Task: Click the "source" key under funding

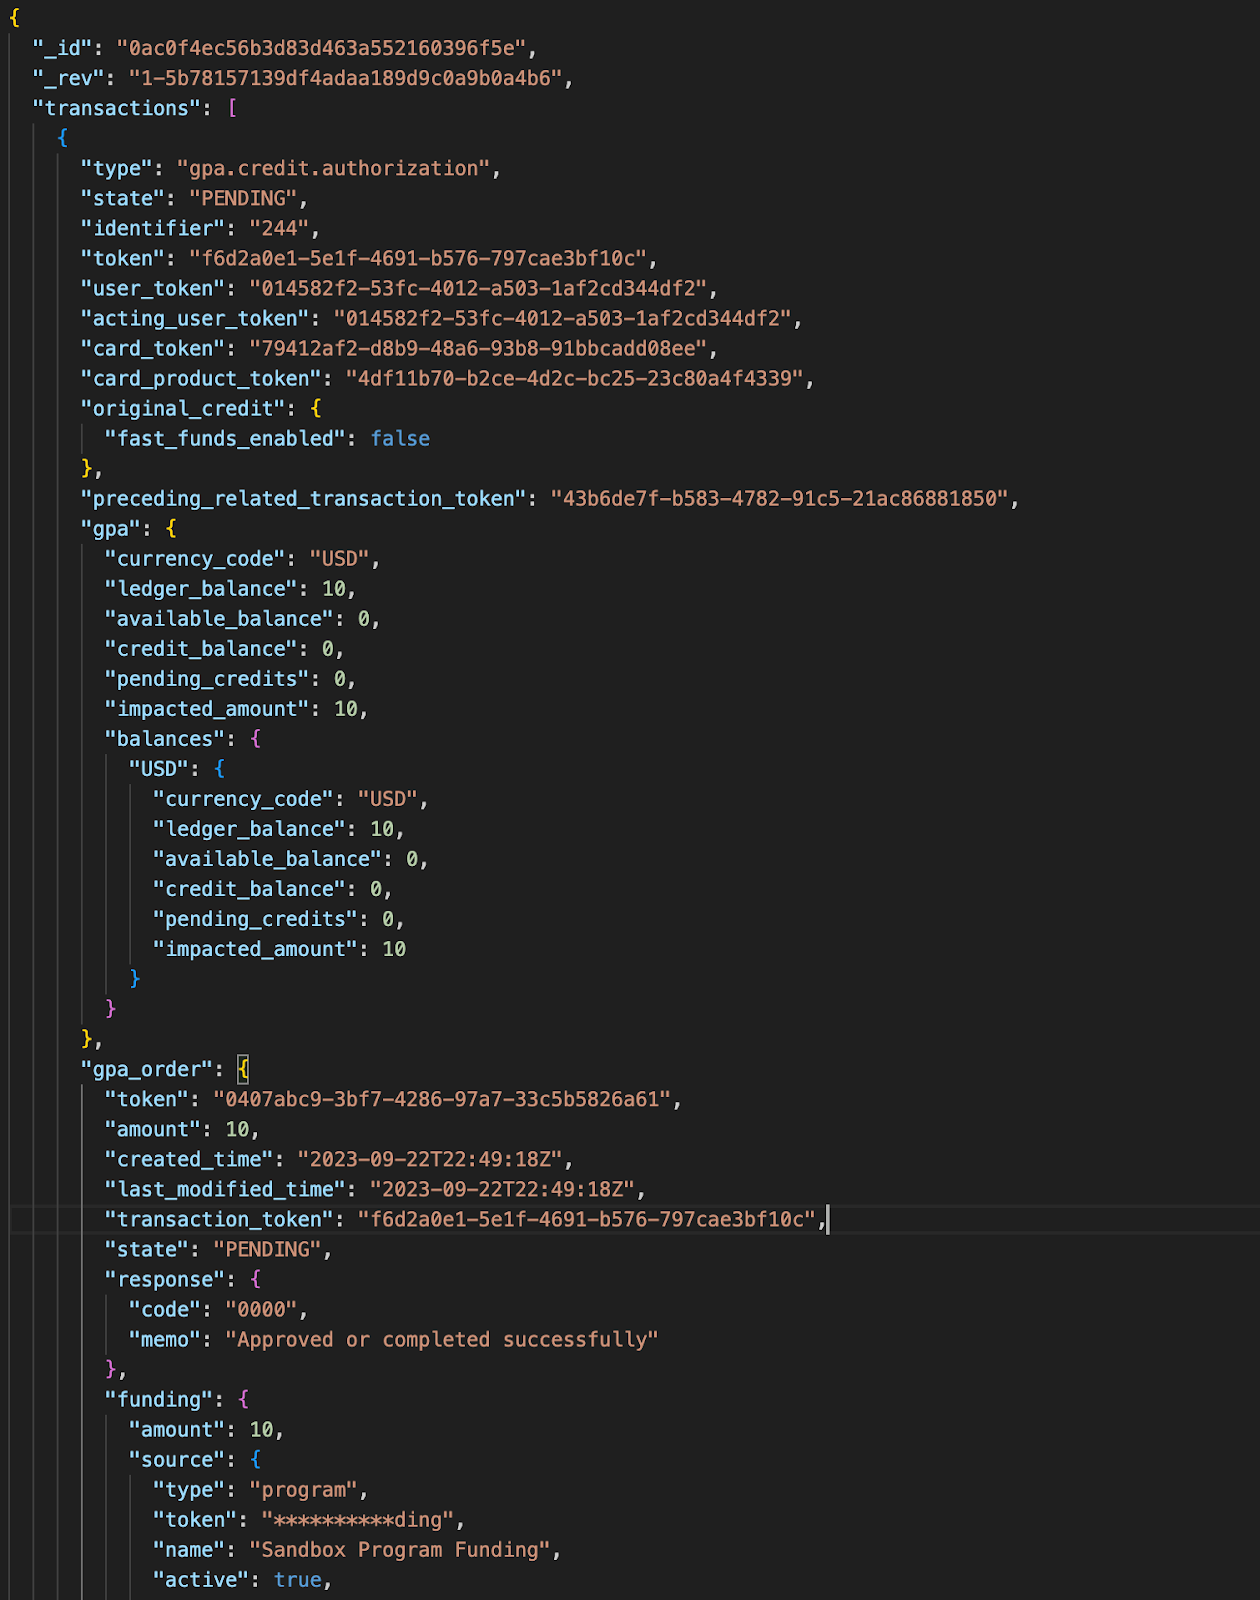Action: pyautogui.click(x=176, y=1459)
